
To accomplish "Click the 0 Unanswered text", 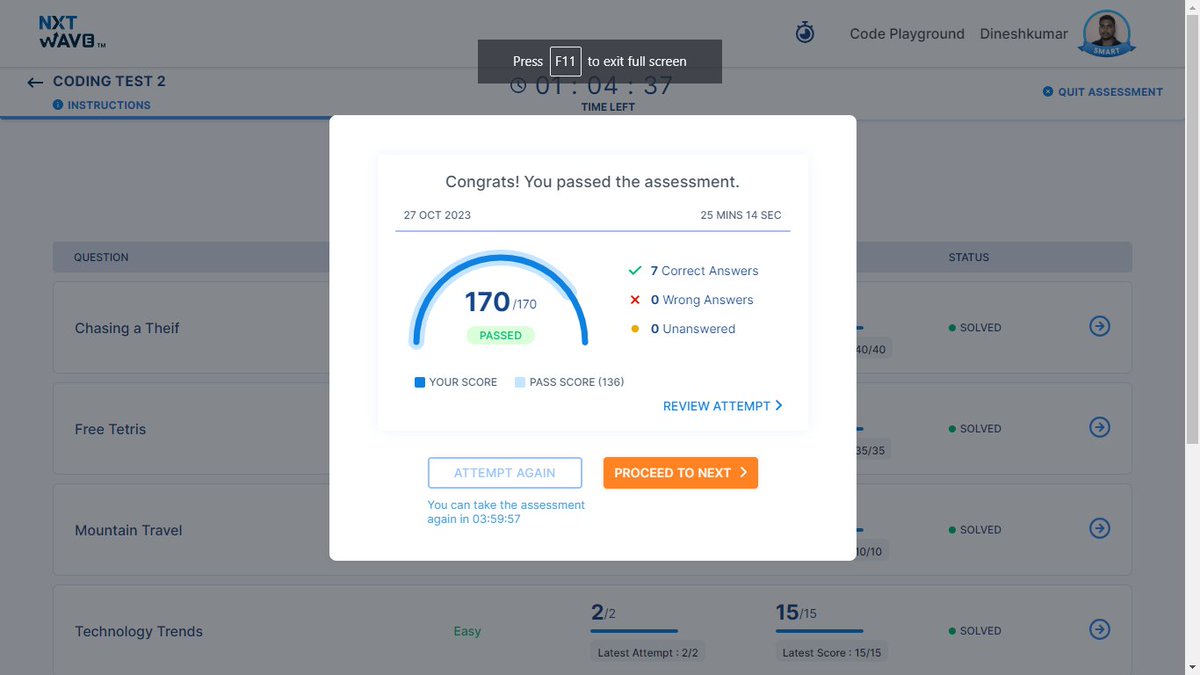I will (693, 329).
